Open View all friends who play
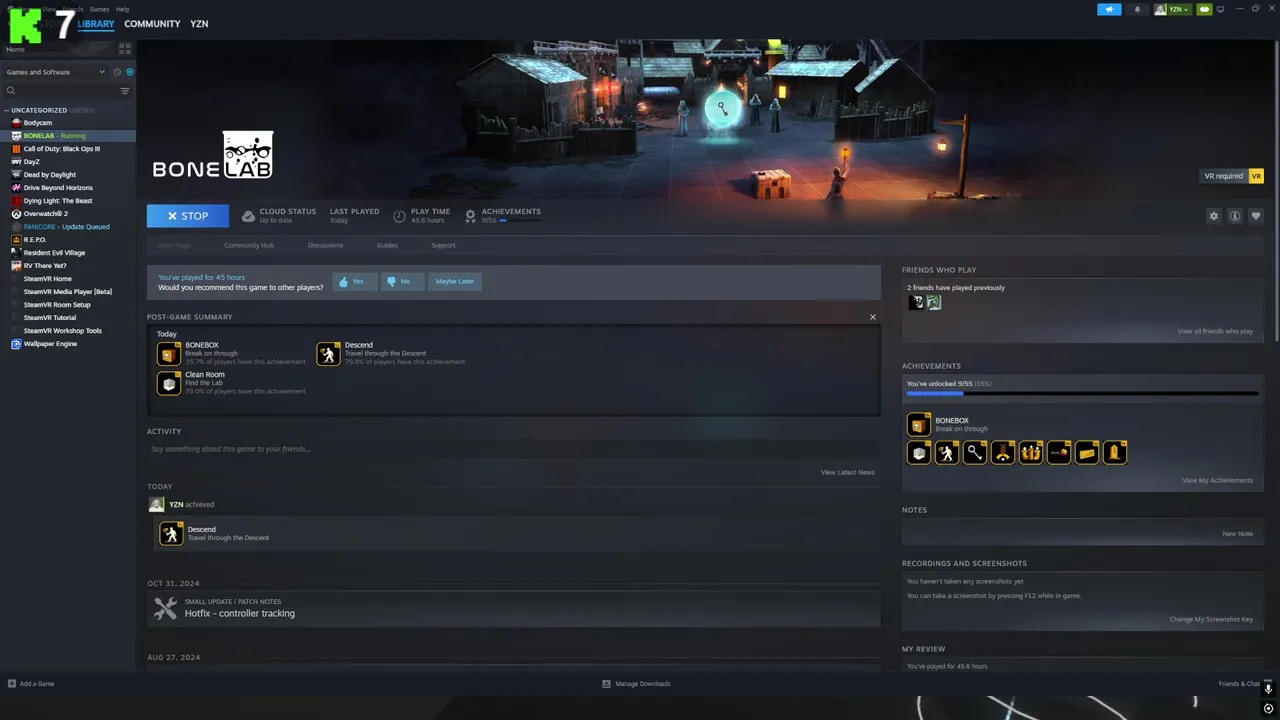1280x720 pixels. click(x=1215, y=331)
